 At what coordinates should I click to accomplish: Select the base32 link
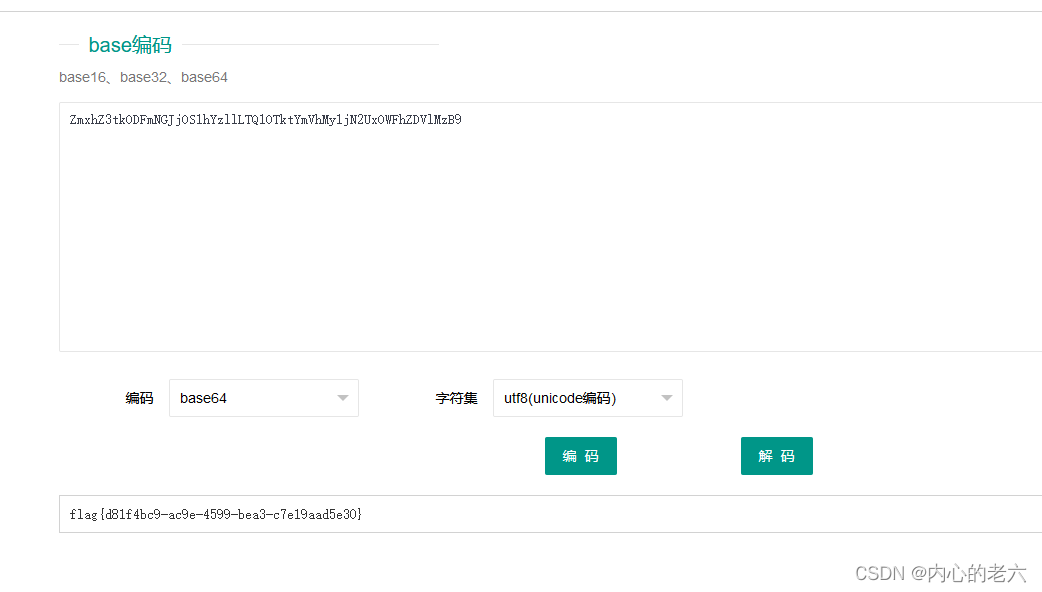pos(143,77)
